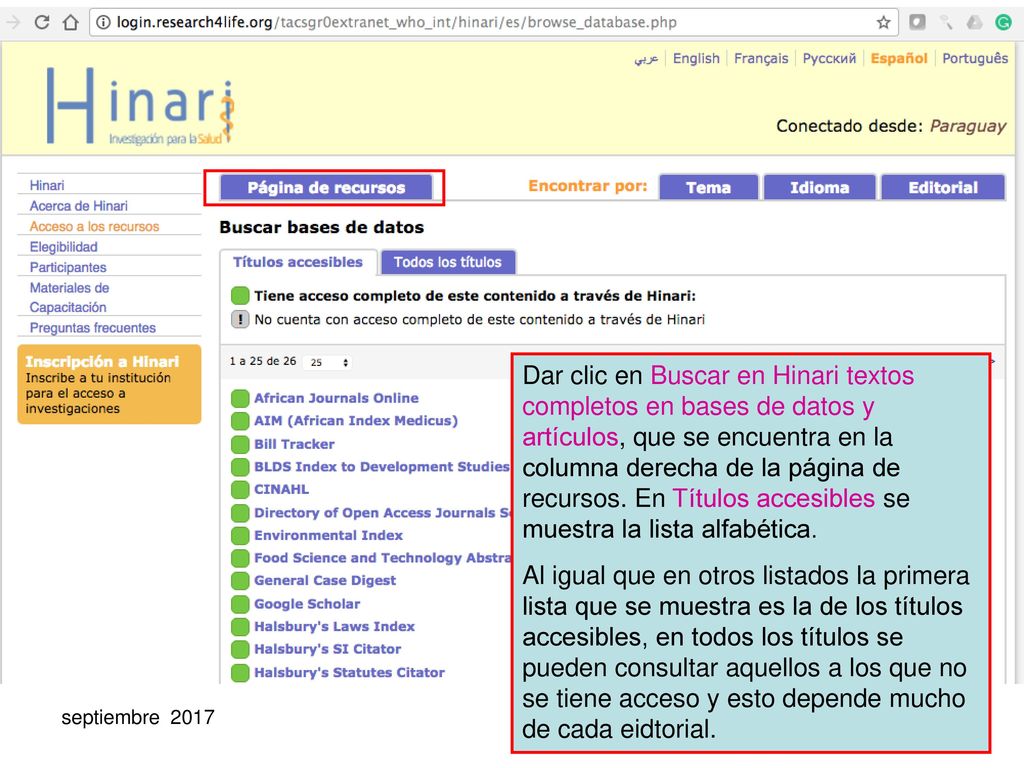Viewport: 1024px width, 768px height.
Task: Open Preguntas frecuentes sidebar item
Action: [x=93, y=328]
